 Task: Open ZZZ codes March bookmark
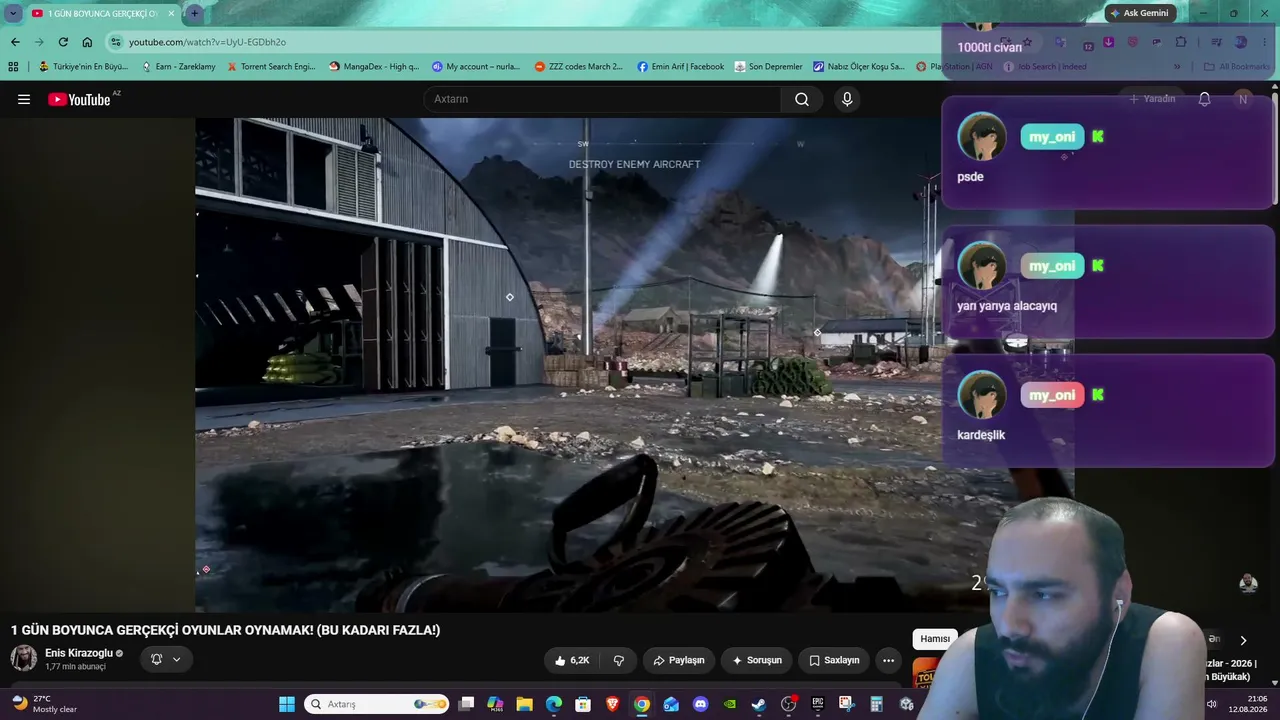(578, 67)
